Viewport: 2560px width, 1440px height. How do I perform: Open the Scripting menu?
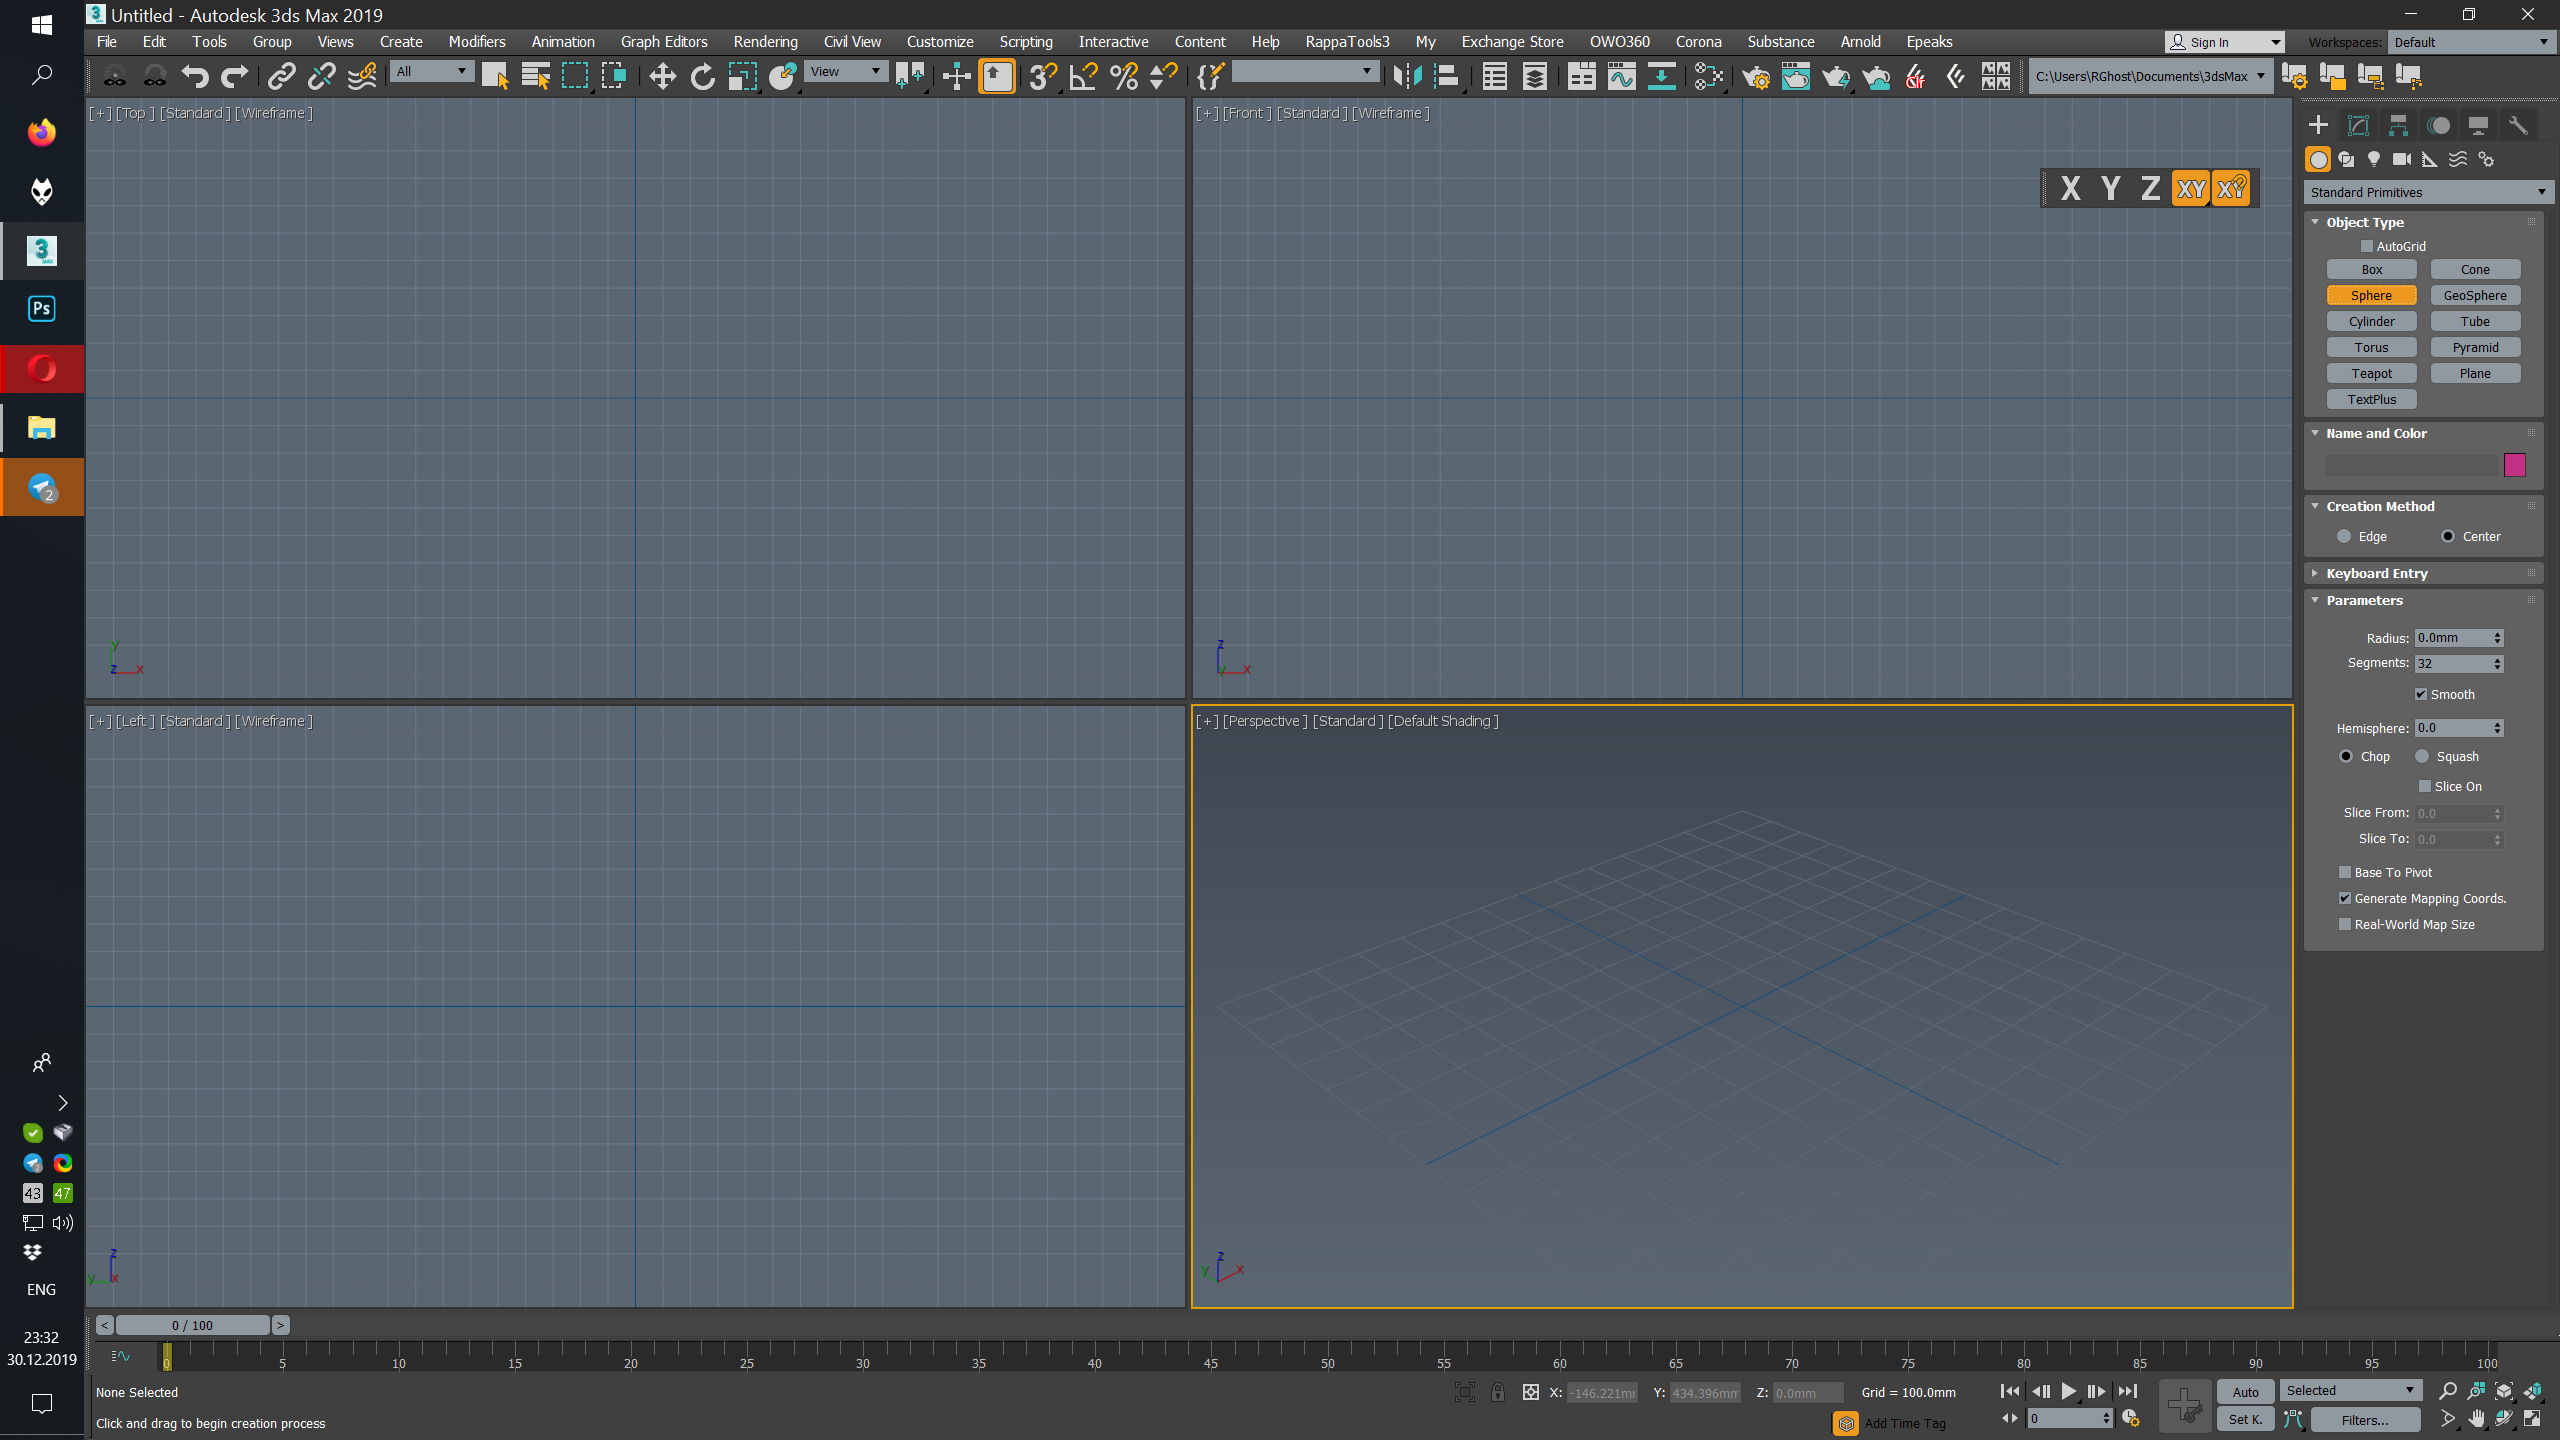point(1026,42)
